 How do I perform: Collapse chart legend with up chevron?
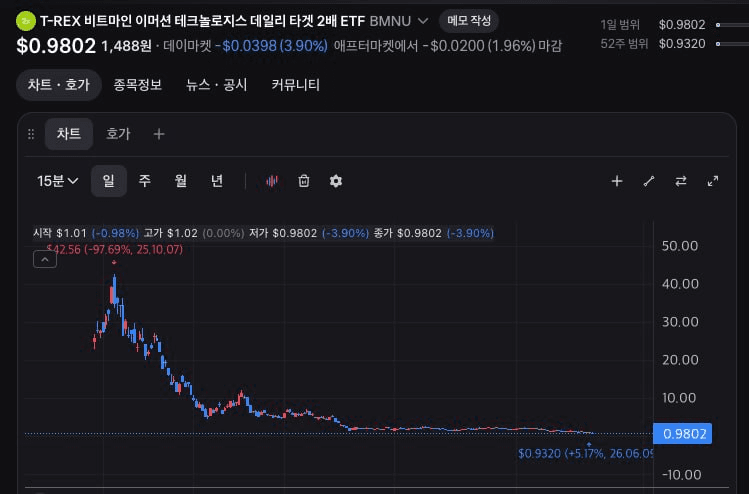45,259
